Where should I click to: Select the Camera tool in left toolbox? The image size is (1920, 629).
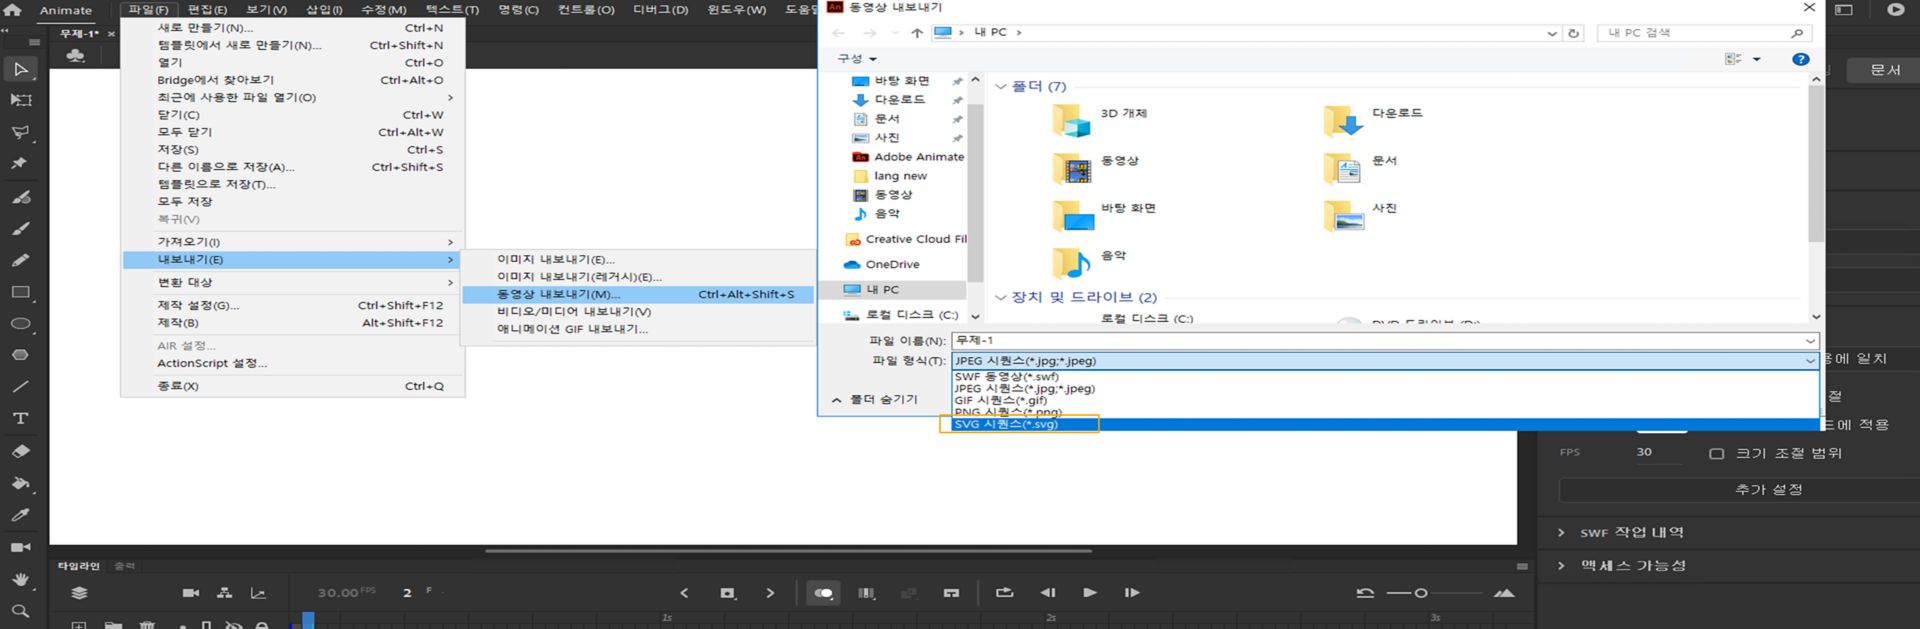pos(20,547)
